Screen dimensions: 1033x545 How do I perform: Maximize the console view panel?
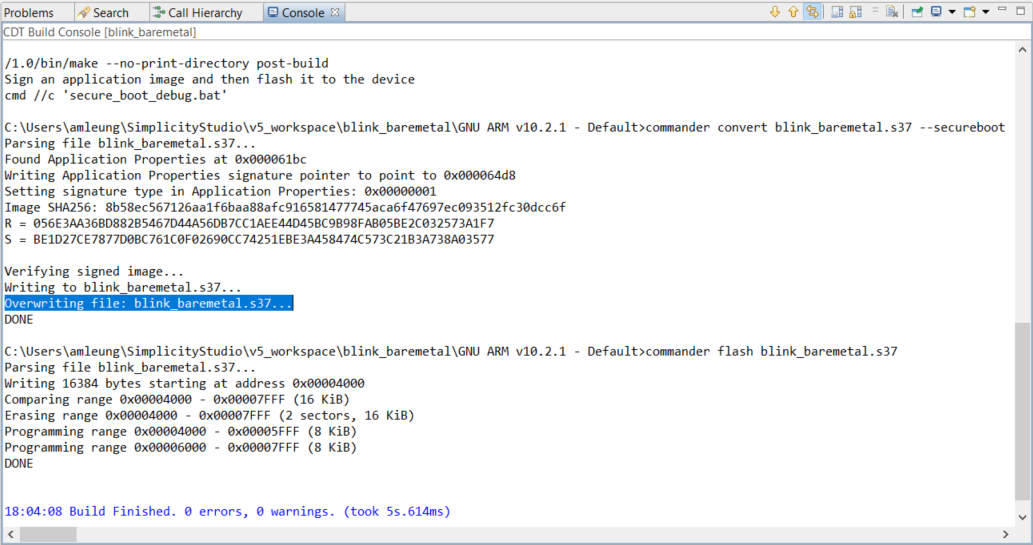(1020, 12)
